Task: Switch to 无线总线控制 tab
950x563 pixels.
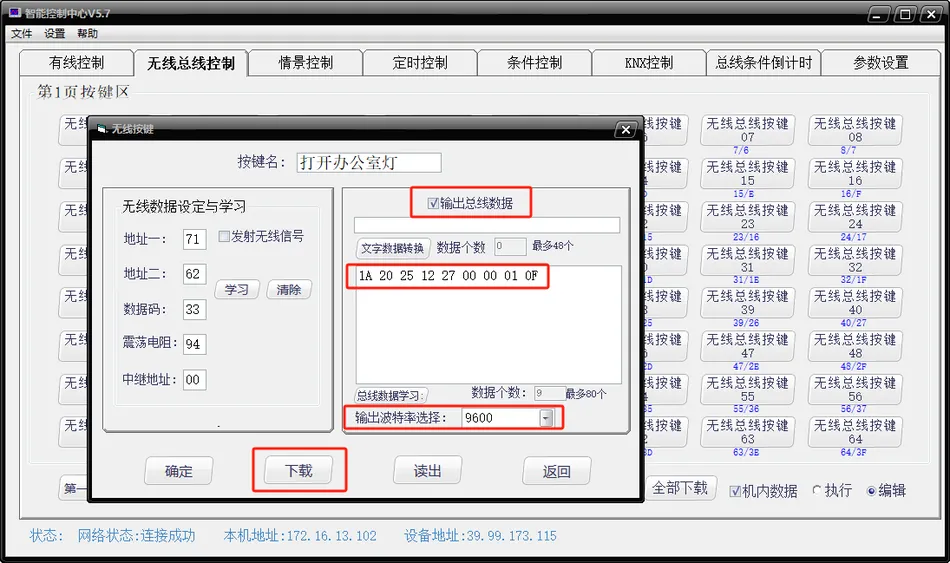Action: tap(191, 63)
